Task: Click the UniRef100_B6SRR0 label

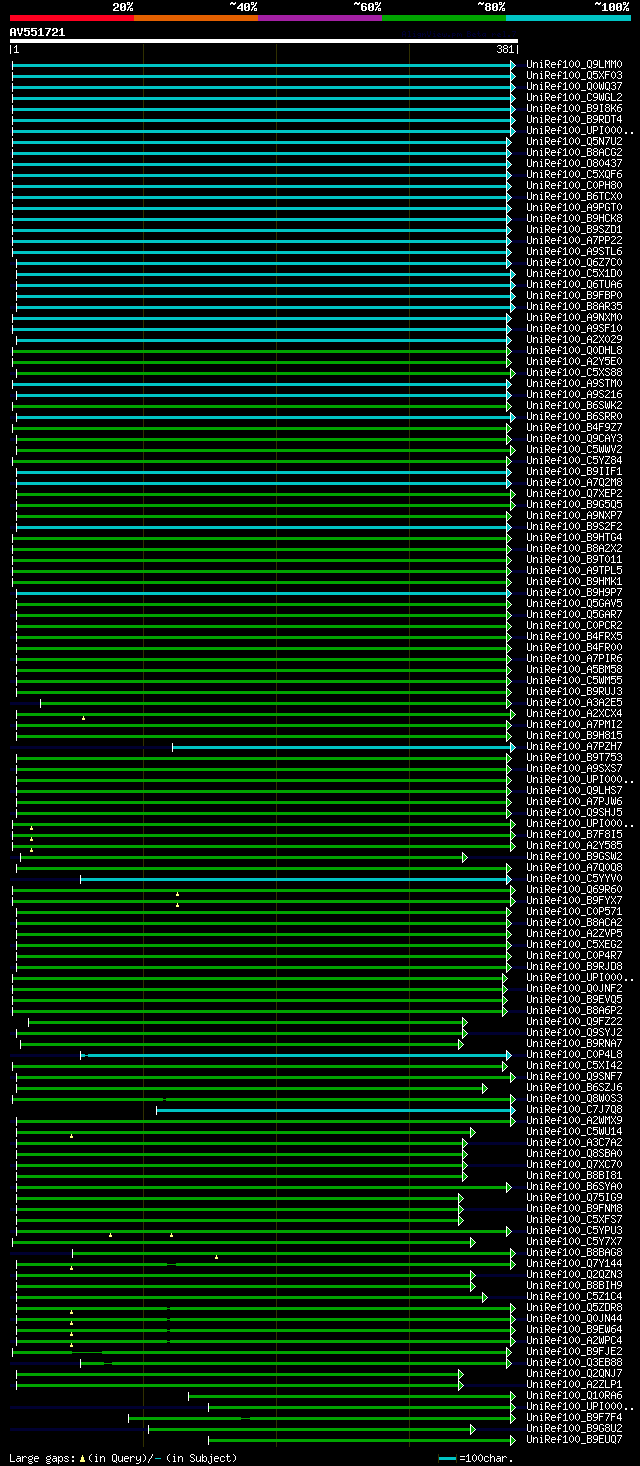Action: click(574, 417)
